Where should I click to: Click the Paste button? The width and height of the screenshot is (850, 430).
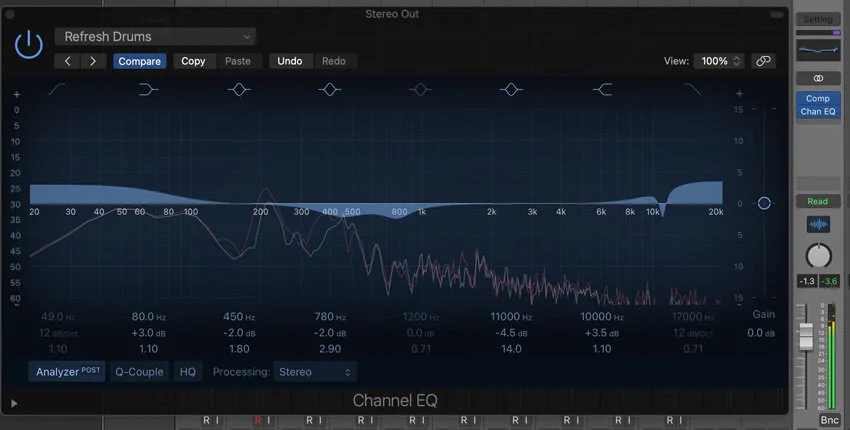237,61
